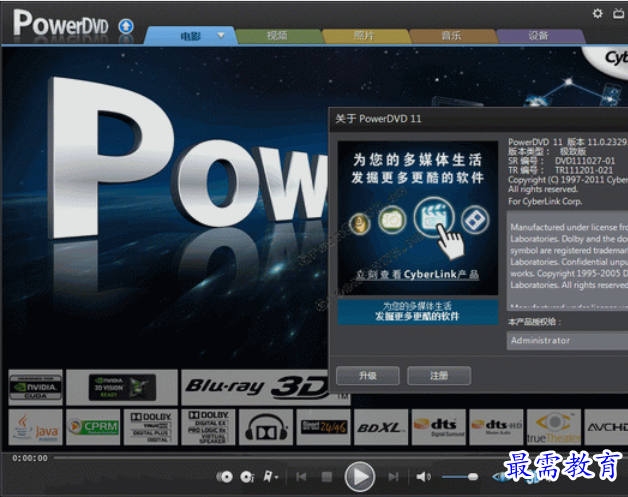Click the AVCHD logo
Image resolution: width=628 pixels, height=497 pixels.
[x=606, y=427]
